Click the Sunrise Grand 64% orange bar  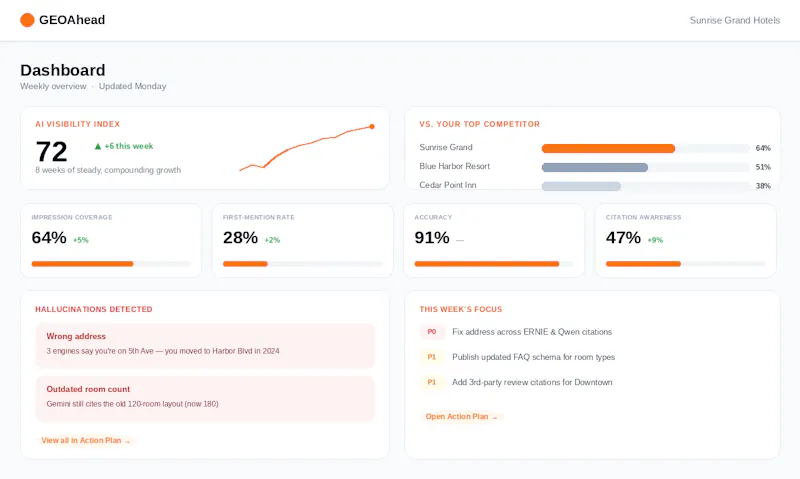click(608, 148)
